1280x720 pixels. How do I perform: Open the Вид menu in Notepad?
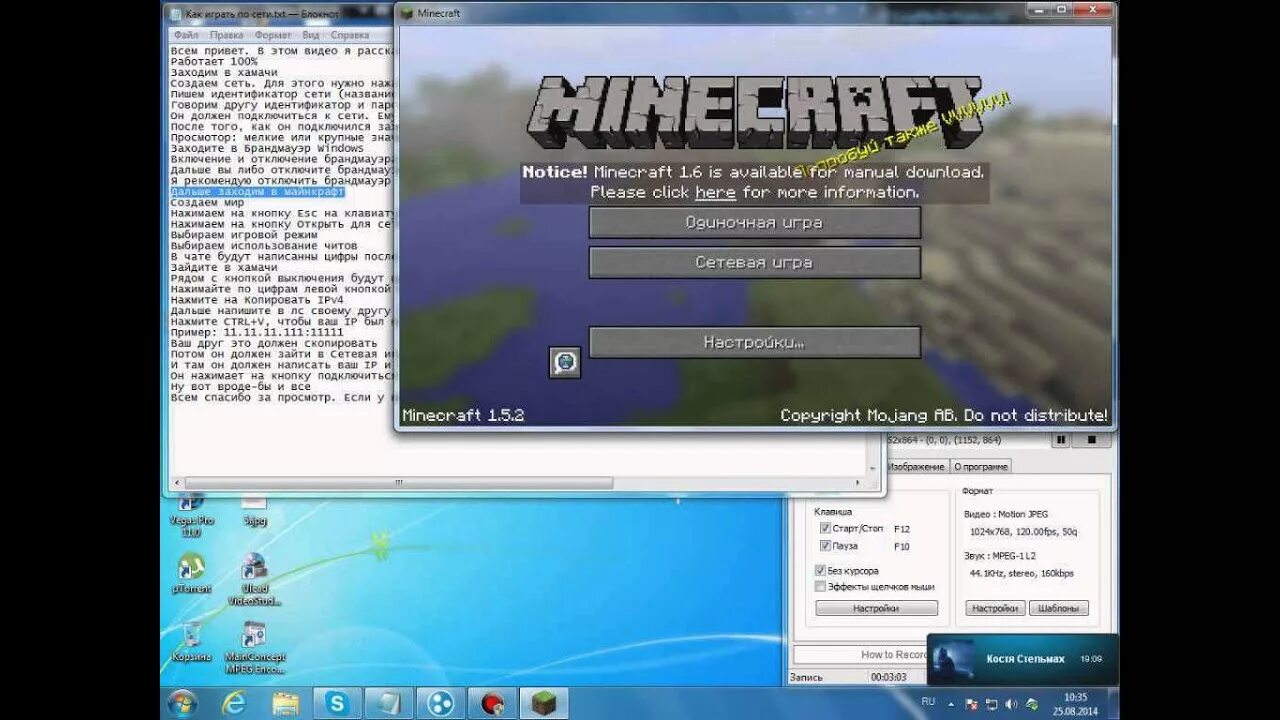point(311,35)
